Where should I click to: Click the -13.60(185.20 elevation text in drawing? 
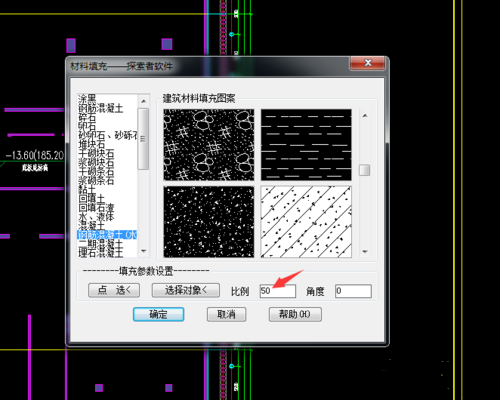(35, 155)
